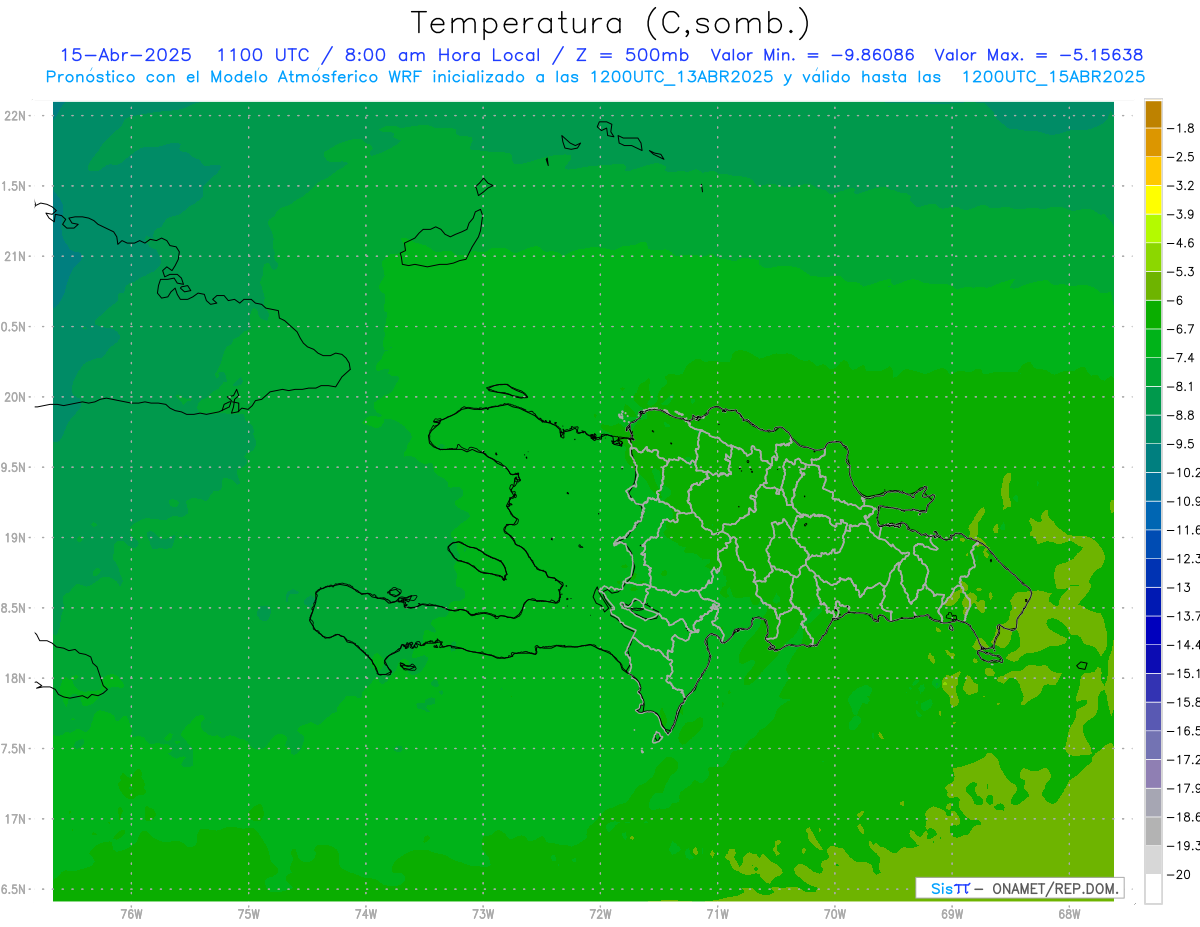Image resolution: width=1200 pixels, height=927 pixels.
Task: Click the blue legend swatch between -11.6 and -12.3
Action: [x=1153, y=544]
